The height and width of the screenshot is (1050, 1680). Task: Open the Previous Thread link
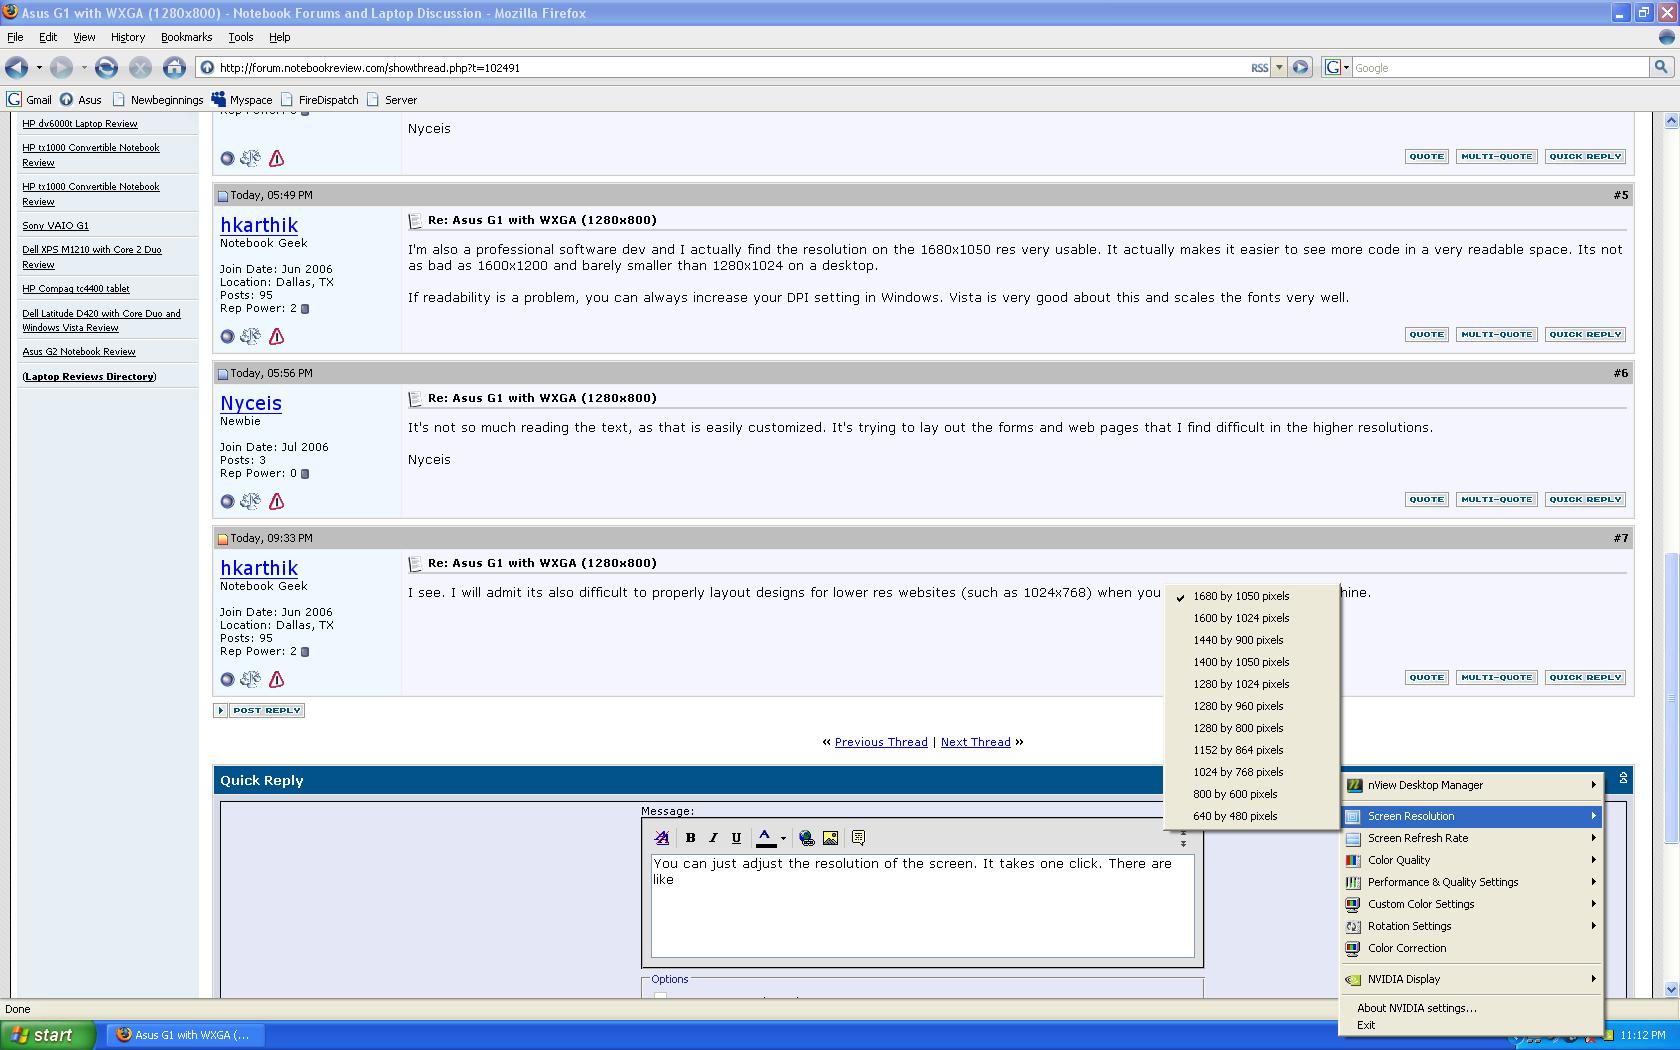(x=881, y=742)
